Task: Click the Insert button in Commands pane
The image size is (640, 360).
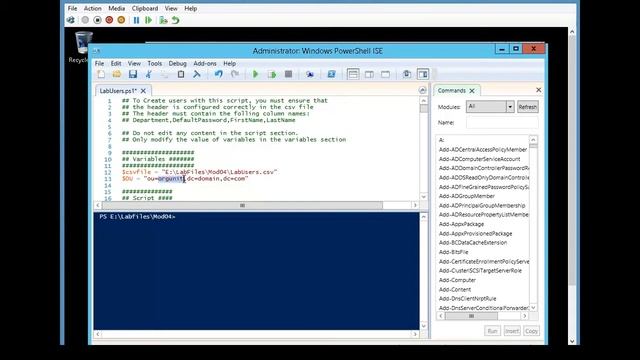Action: [512, 331]
